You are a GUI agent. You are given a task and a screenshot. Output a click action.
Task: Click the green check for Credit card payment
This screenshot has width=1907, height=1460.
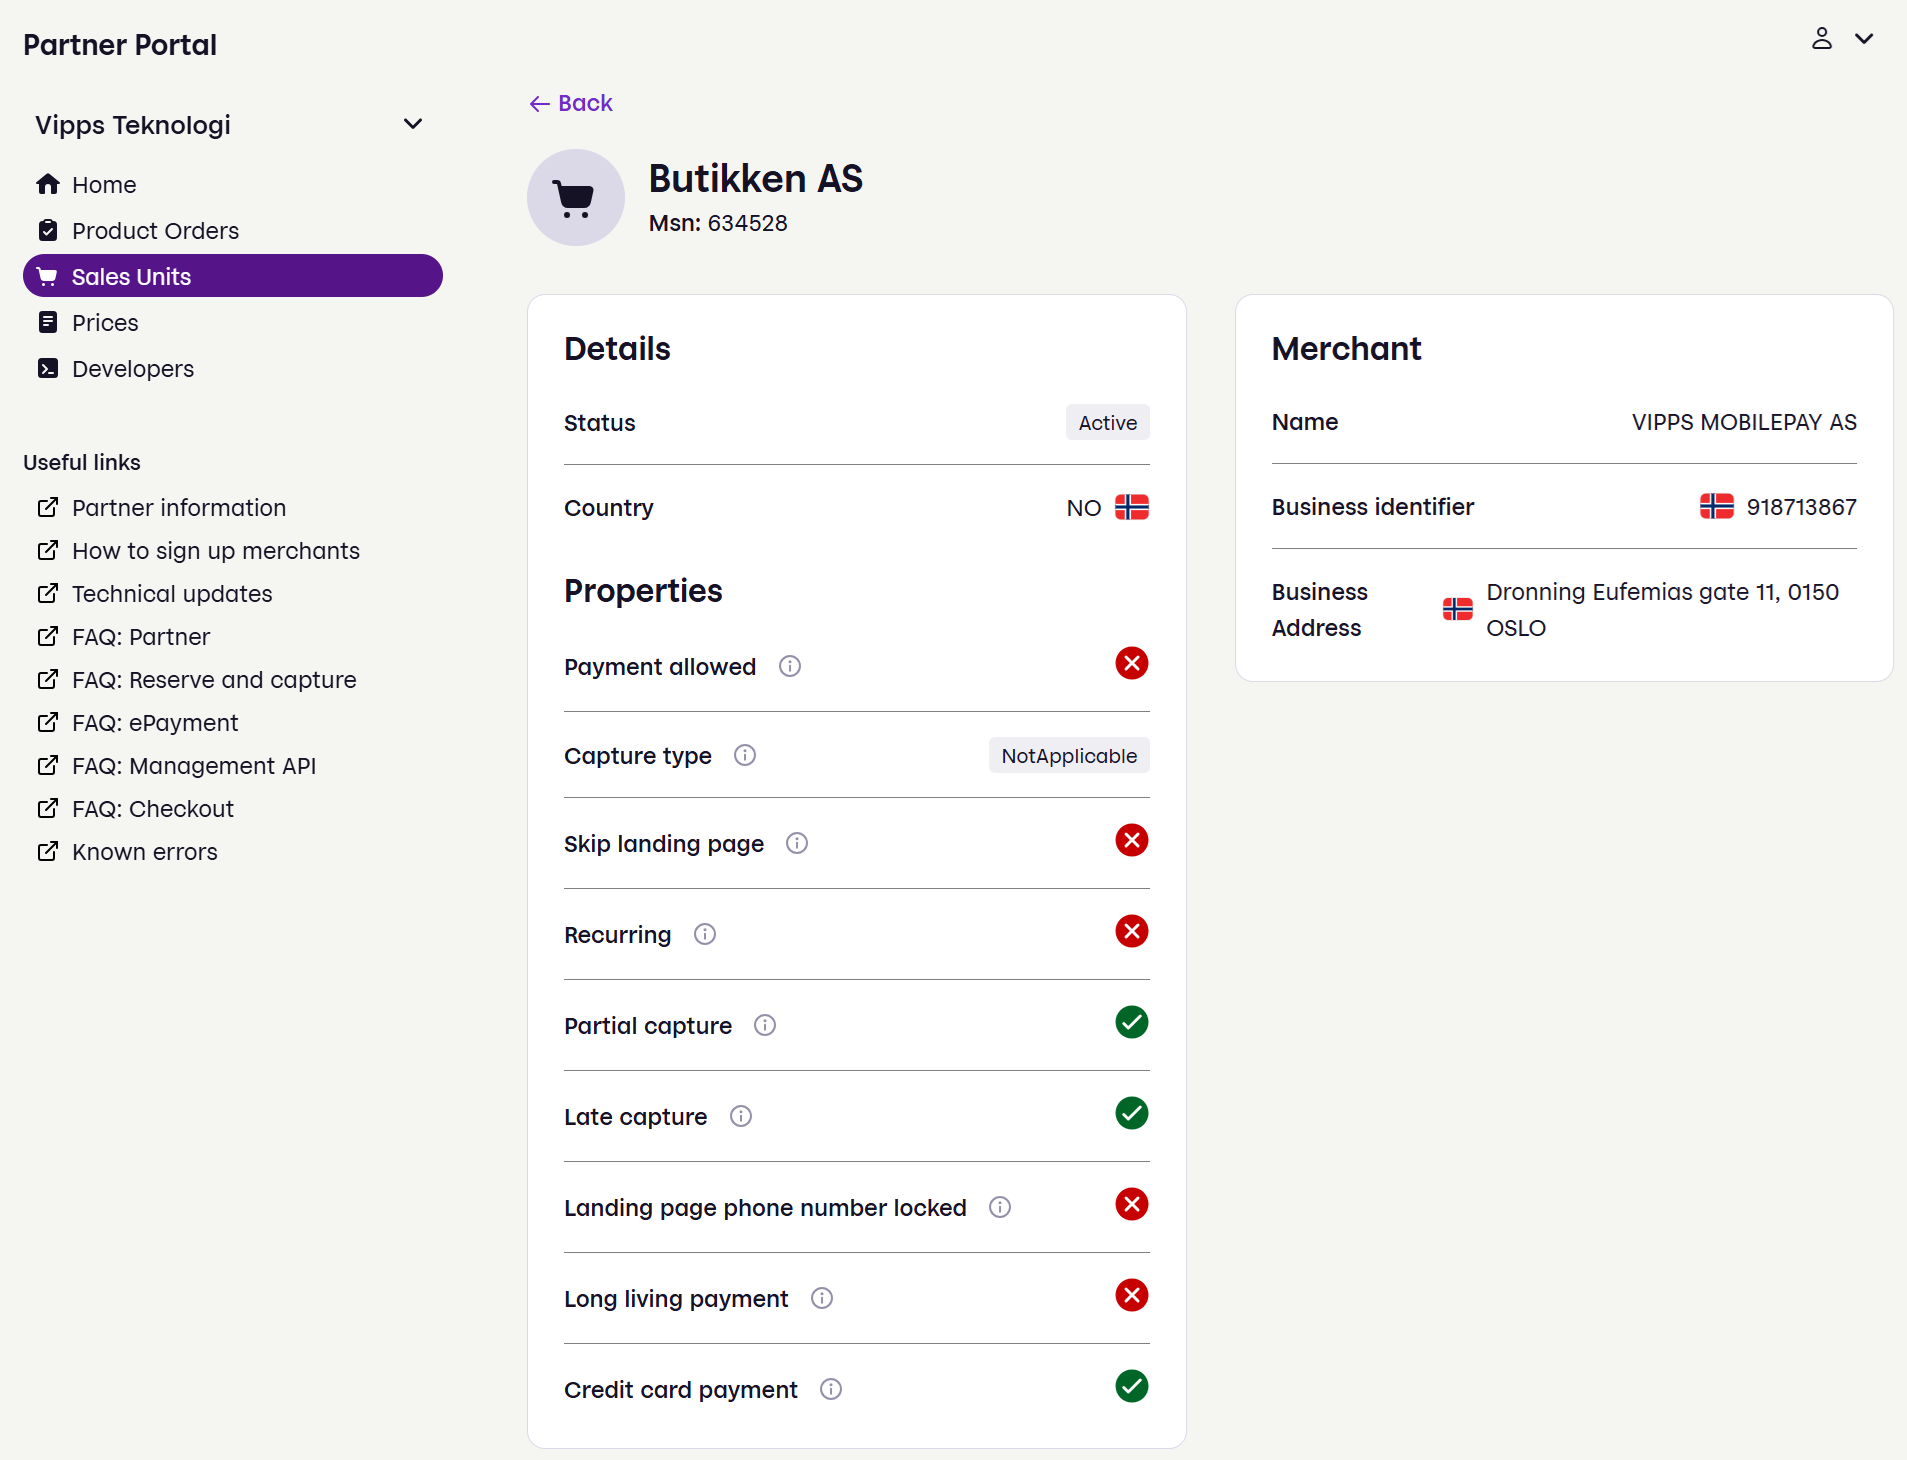pyautogui.click(x=1132, y=1386)
